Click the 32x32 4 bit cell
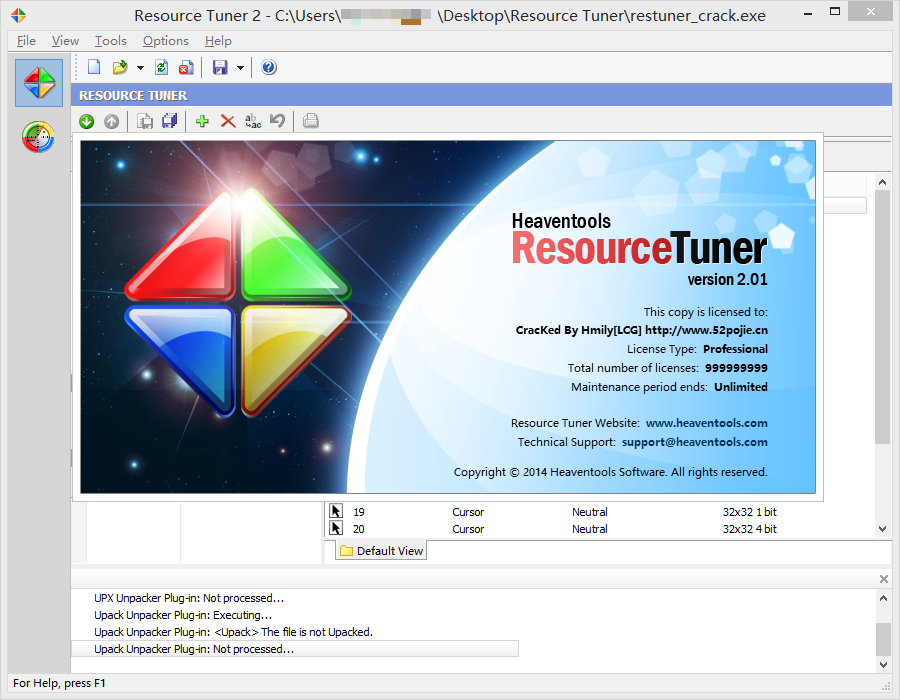 tap(750, 529)
